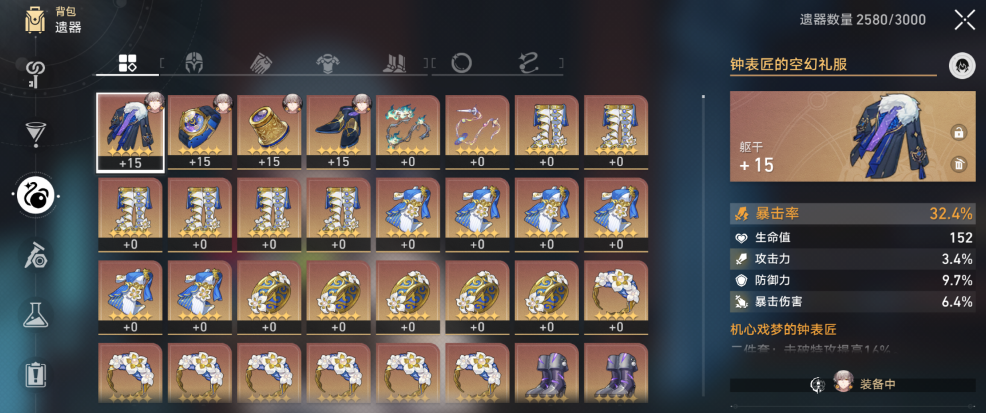Open the key items sidebar category
Screen dimensions: 986x413
point(35,73)
